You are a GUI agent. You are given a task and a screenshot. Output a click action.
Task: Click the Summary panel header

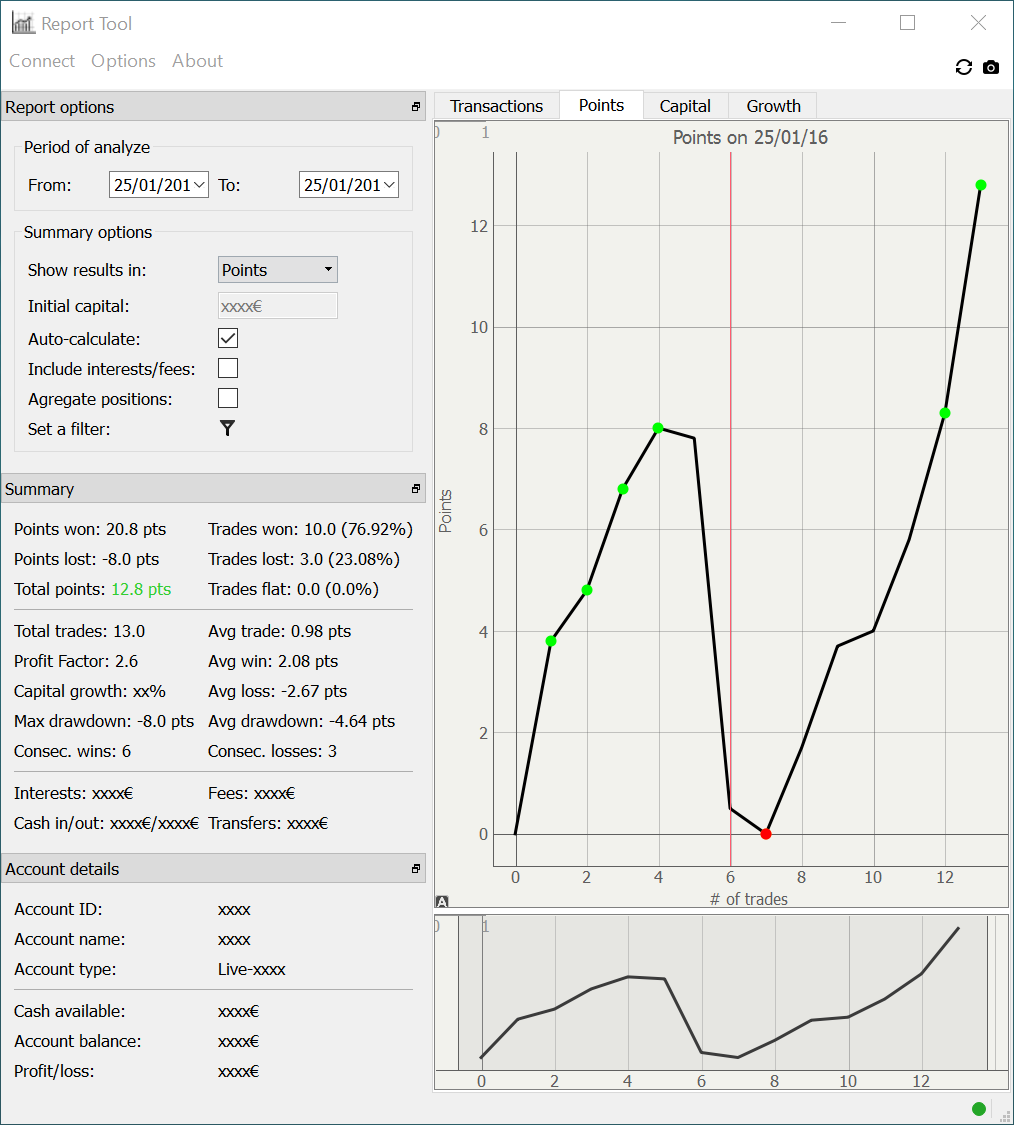pos(213,489)
